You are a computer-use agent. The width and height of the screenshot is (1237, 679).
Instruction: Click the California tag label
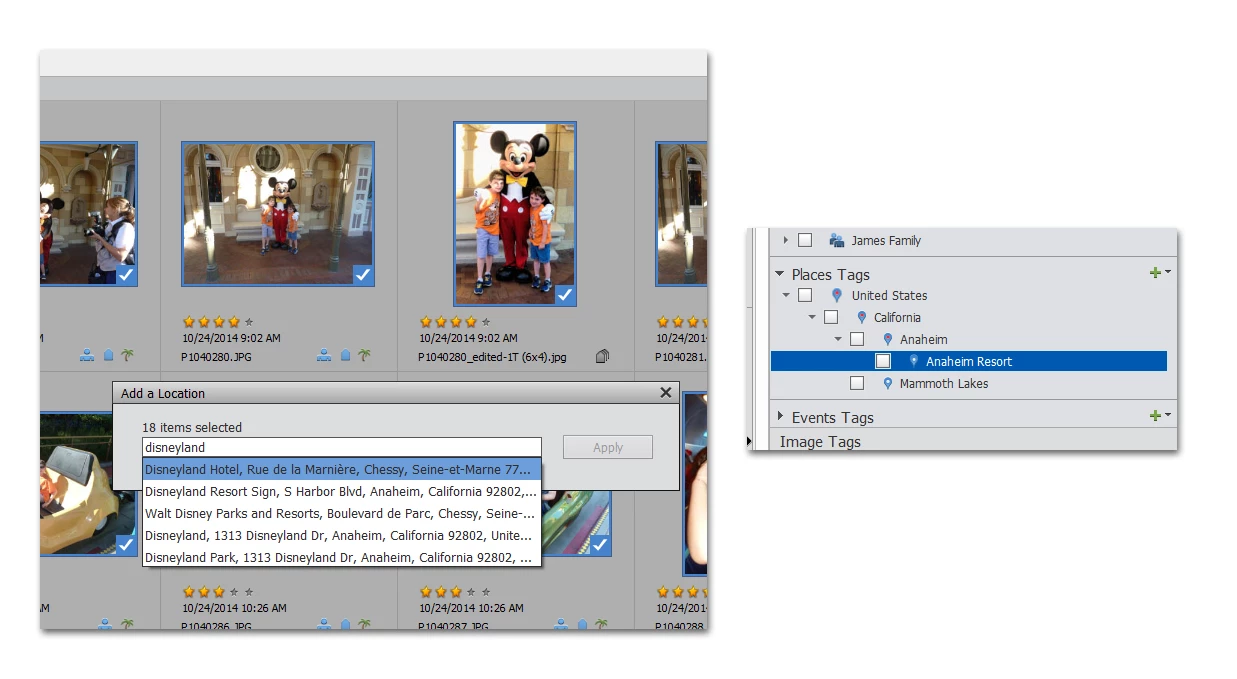click(x=897, y=318)
